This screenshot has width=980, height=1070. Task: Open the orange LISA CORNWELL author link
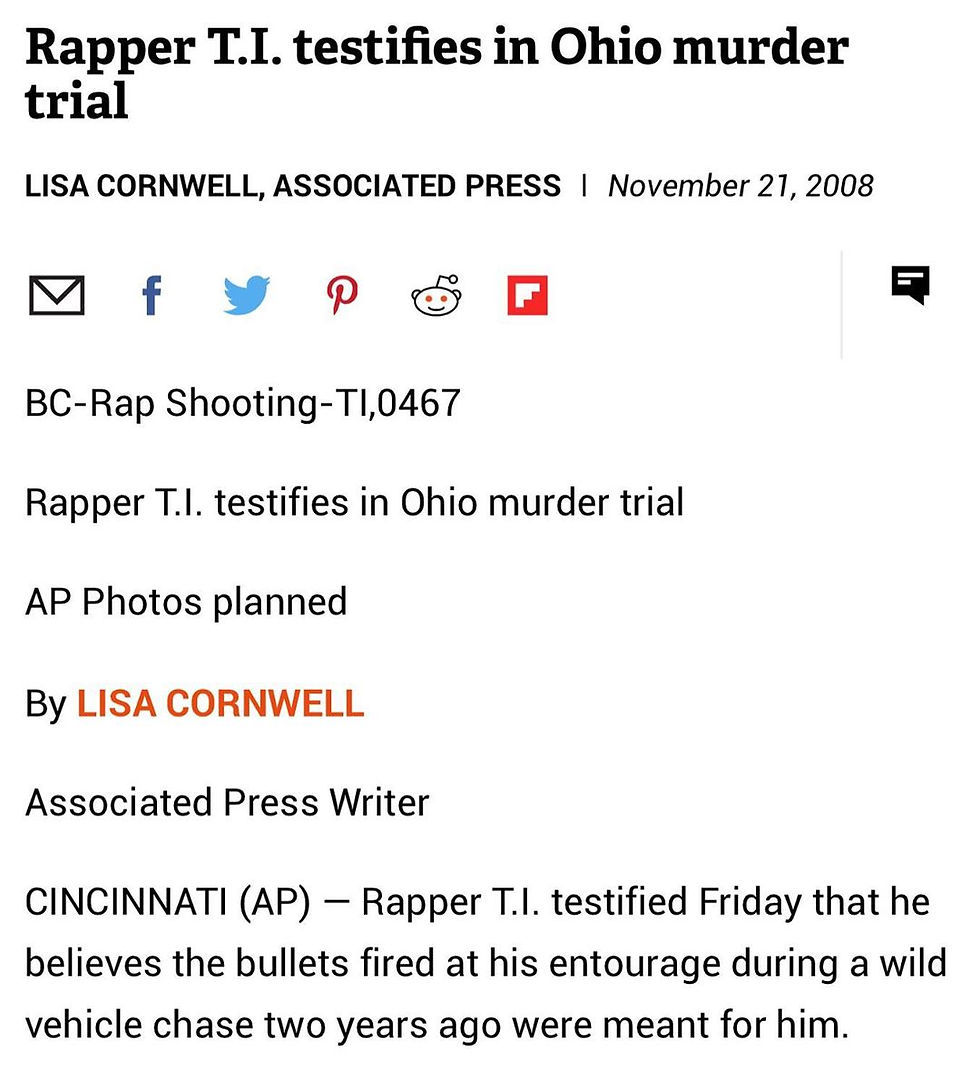(220, 703)
